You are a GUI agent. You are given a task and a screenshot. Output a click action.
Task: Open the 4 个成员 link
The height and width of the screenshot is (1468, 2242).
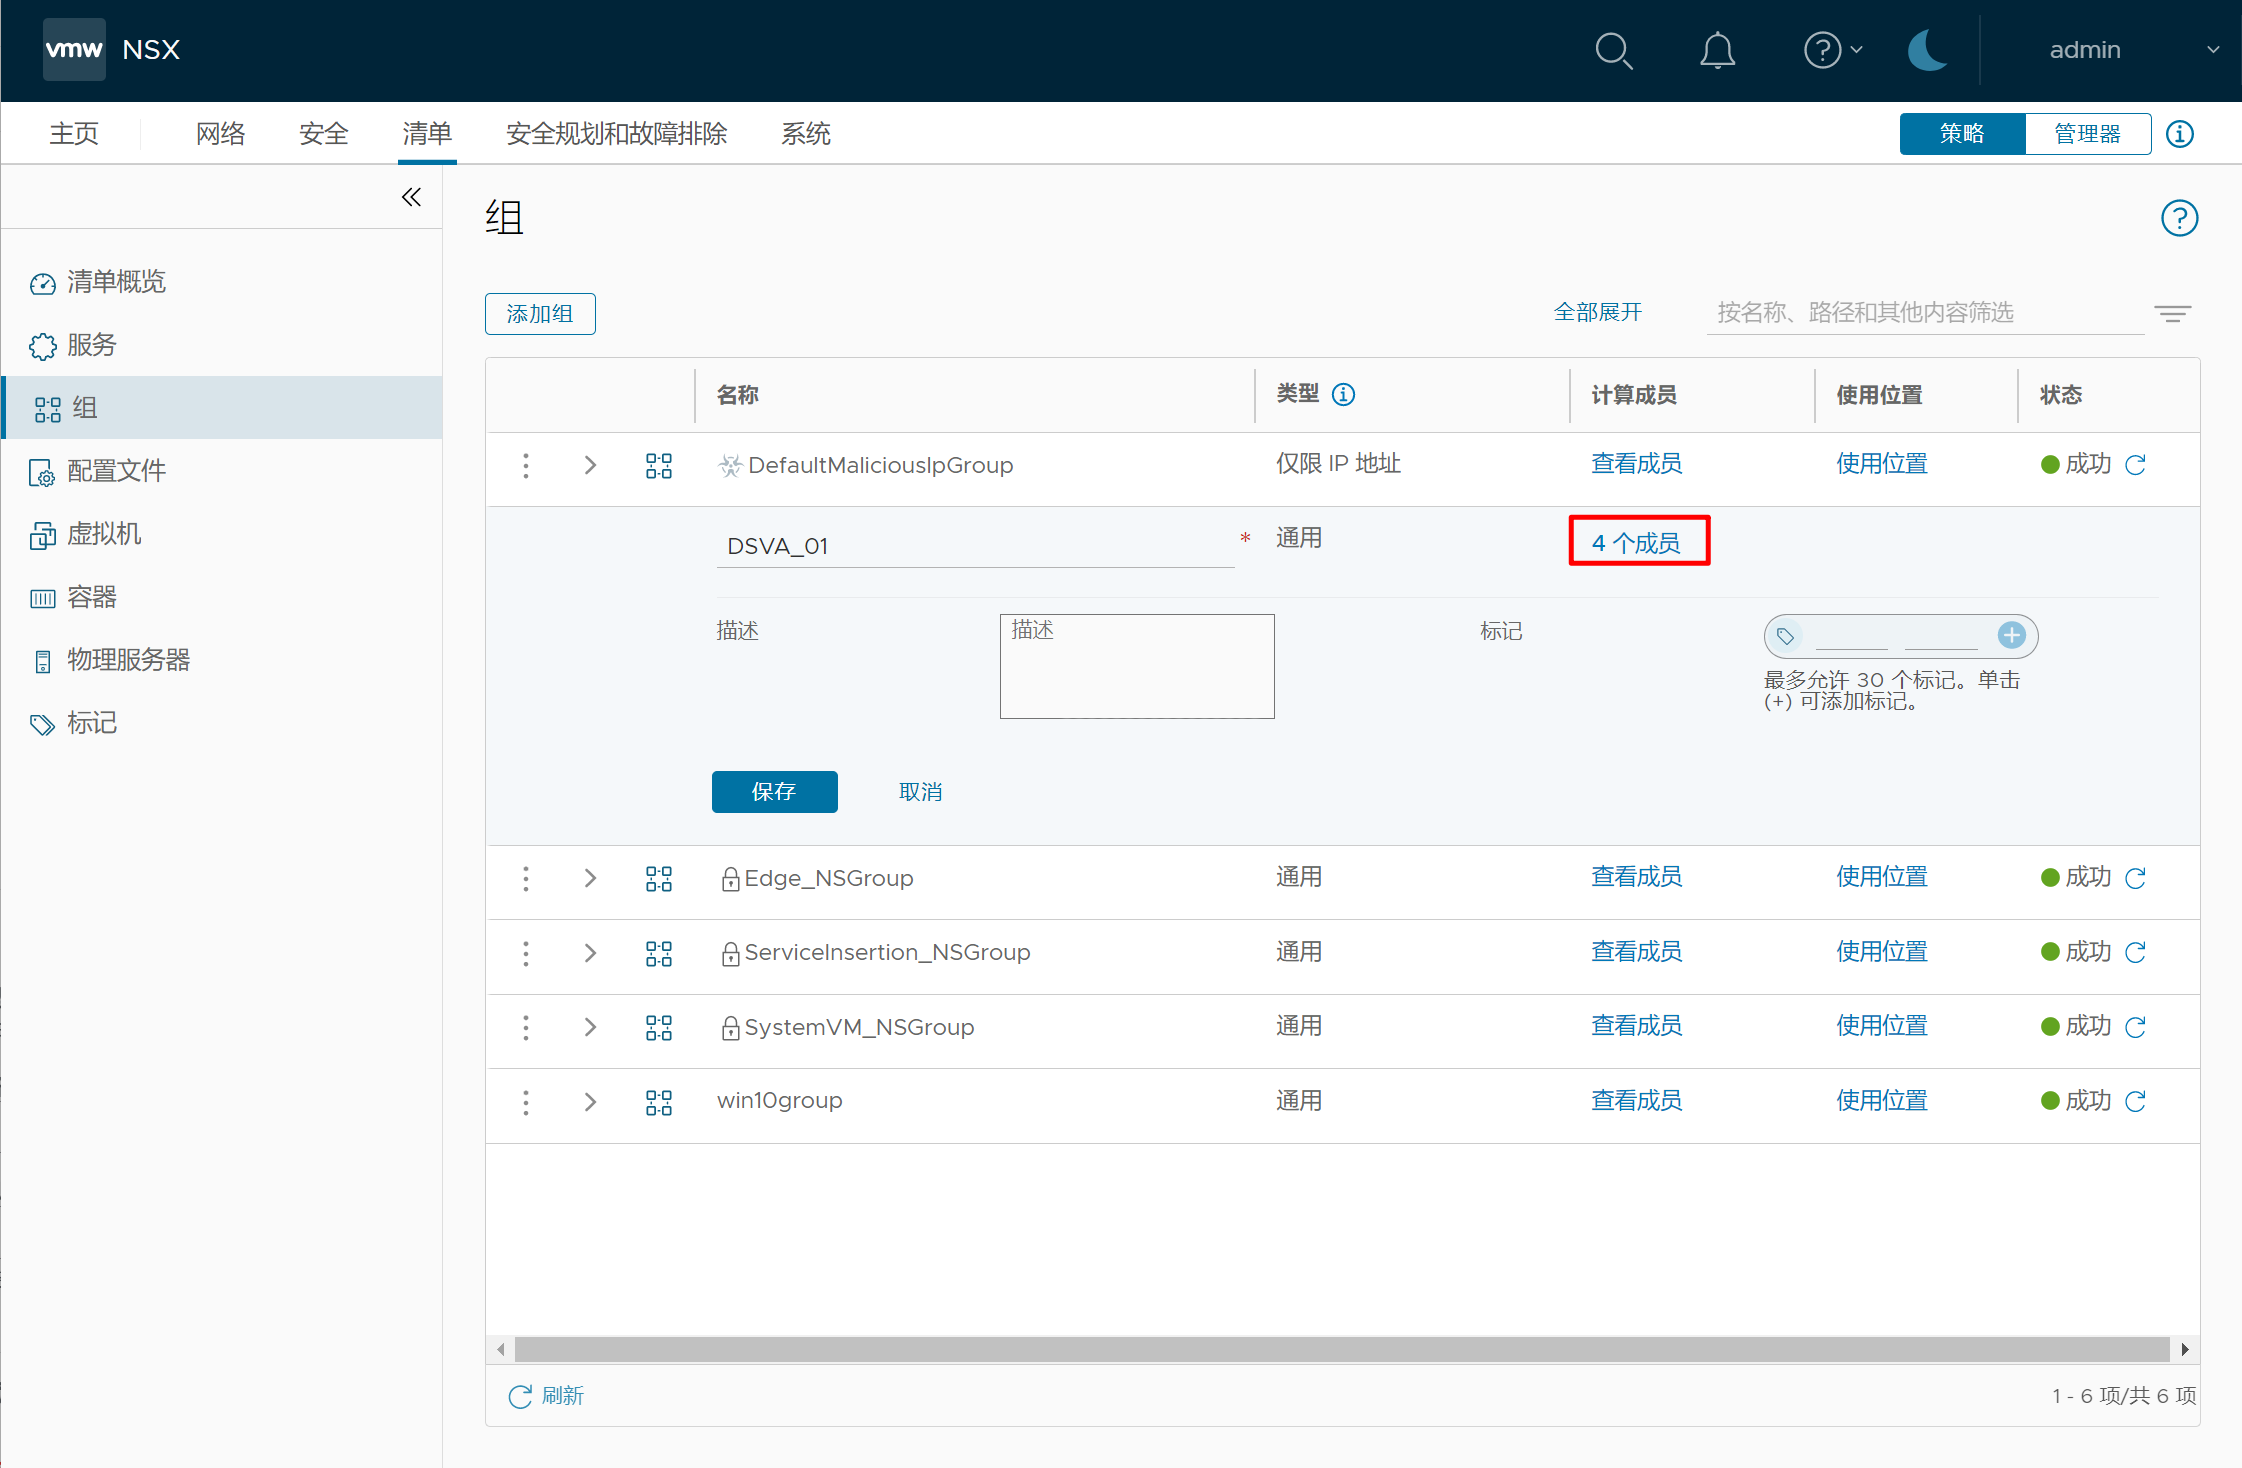point(1636,543)
